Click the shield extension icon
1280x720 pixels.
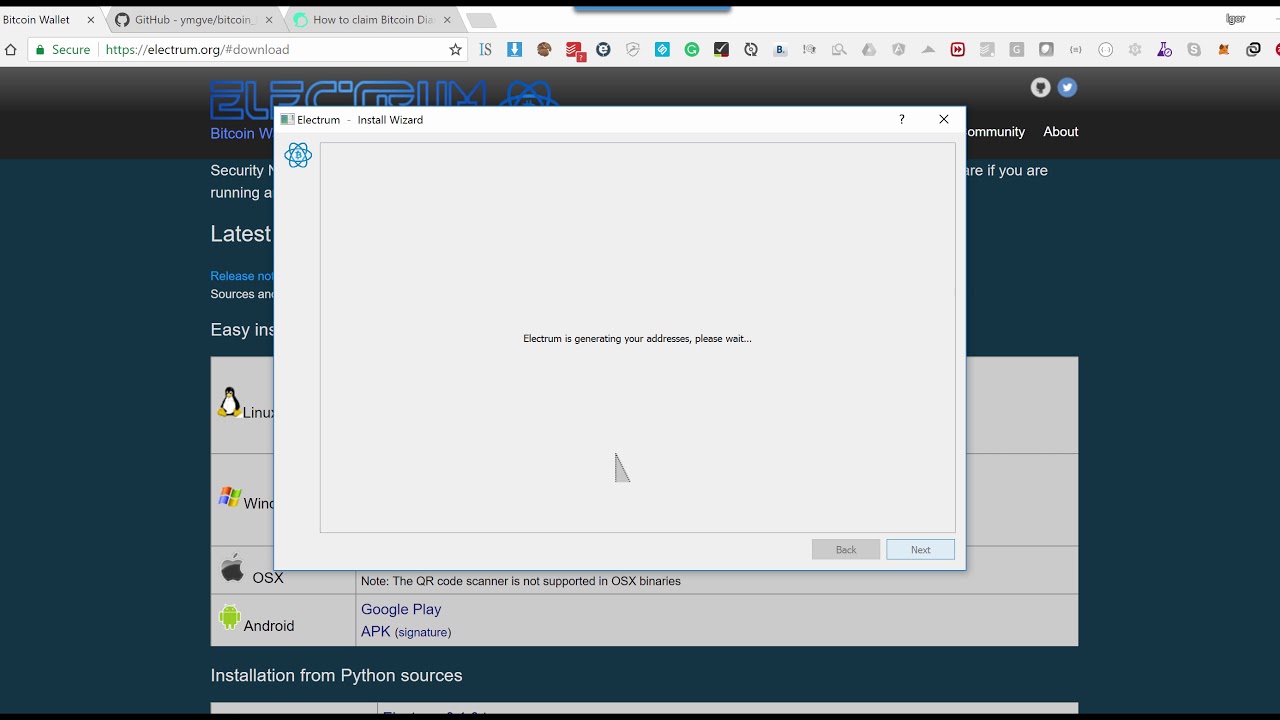coord(632,49)
